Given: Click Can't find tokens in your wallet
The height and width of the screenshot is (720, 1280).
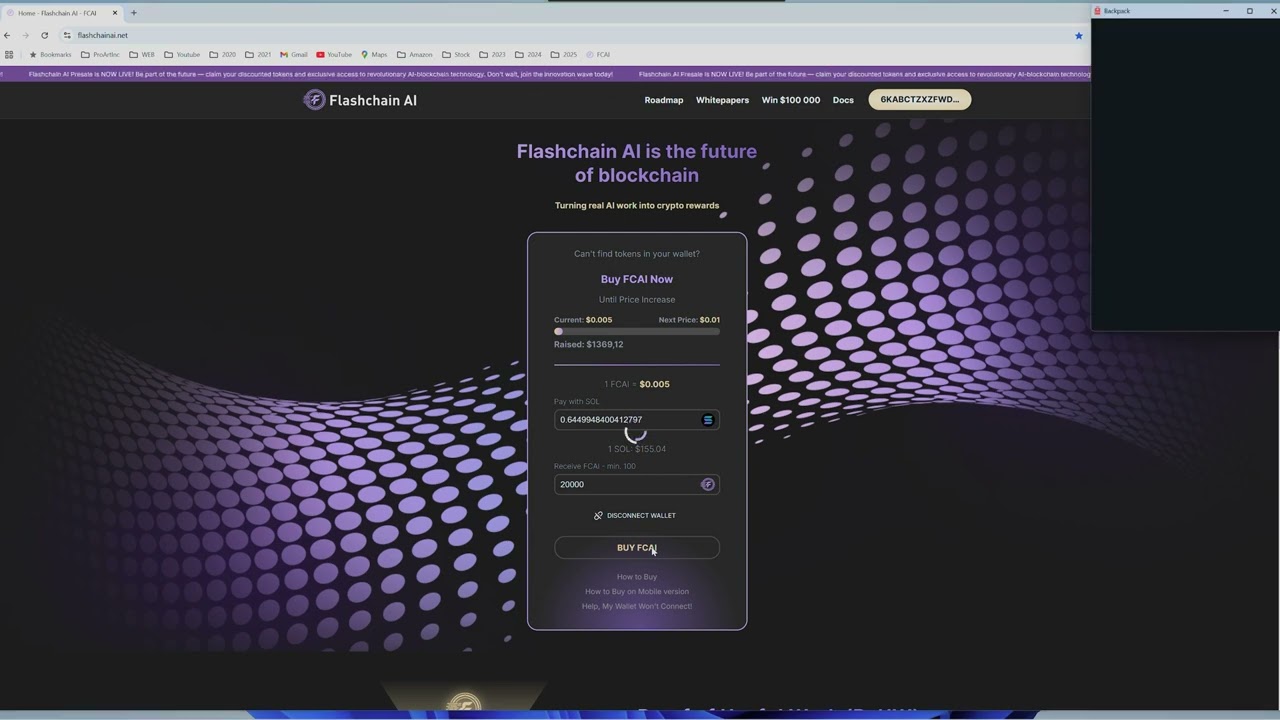Looking at the screenshot, I should (x=637, y=254).
